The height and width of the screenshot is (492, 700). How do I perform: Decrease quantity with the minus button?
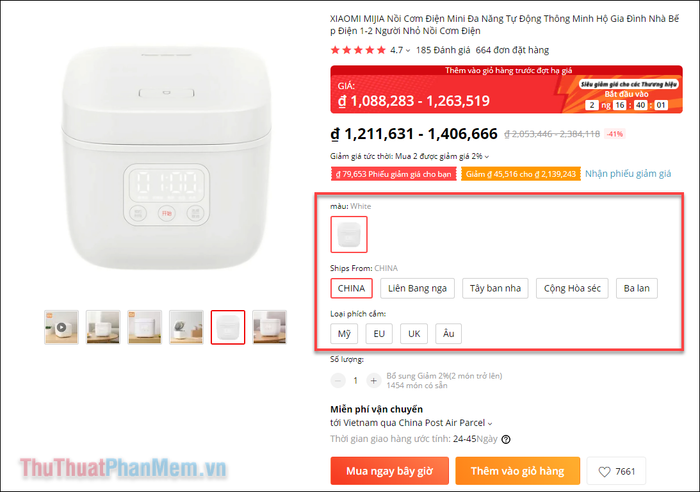[x=338, y=381]
